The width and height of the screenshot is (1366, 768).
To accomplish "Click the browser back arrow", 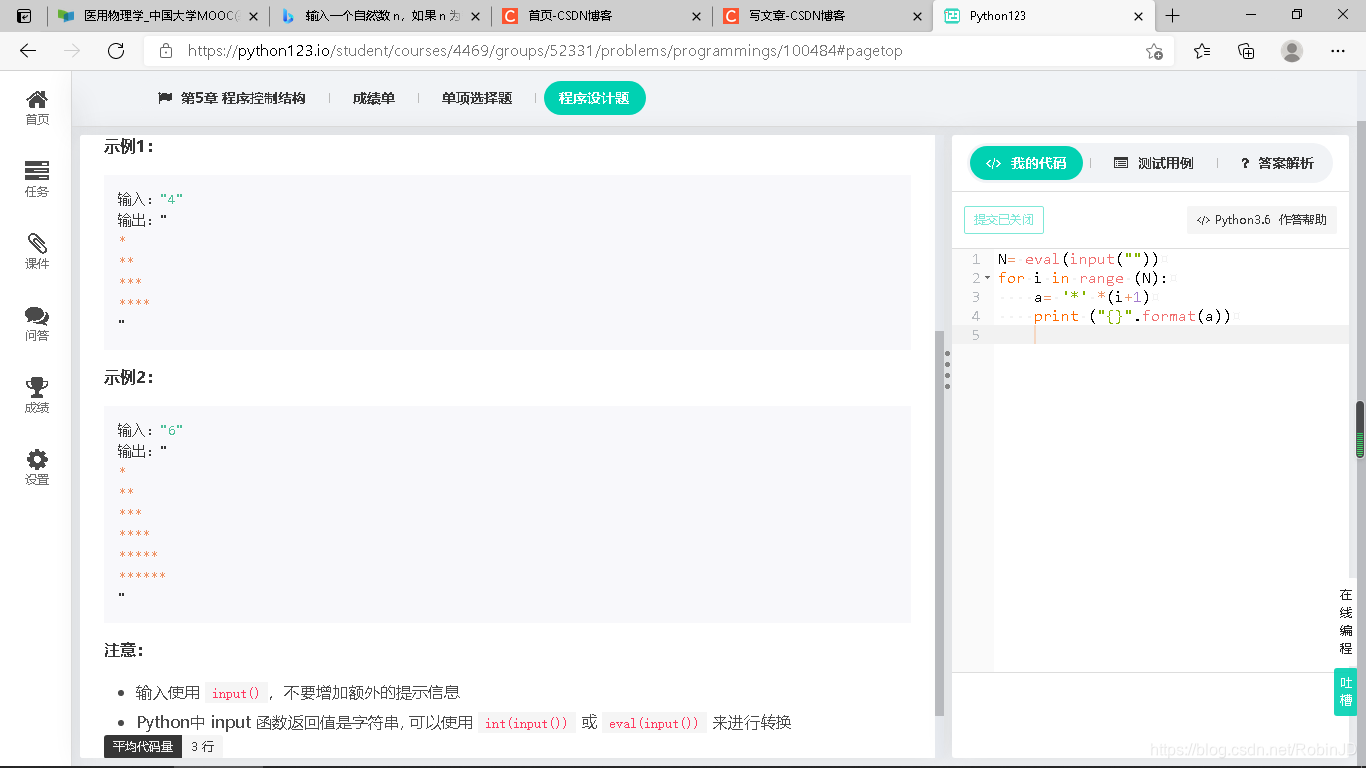I will pyautogui.click(x=28, y=51).
